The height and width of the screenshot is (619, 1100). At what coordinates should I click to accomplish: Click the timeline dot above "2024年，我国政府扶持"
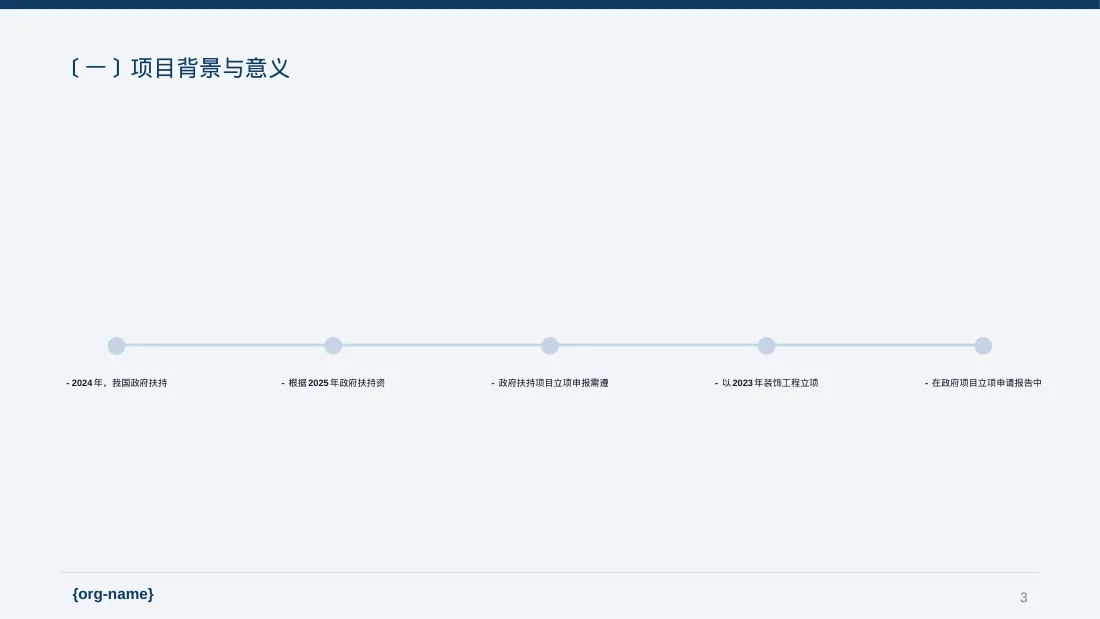[116, 345]
